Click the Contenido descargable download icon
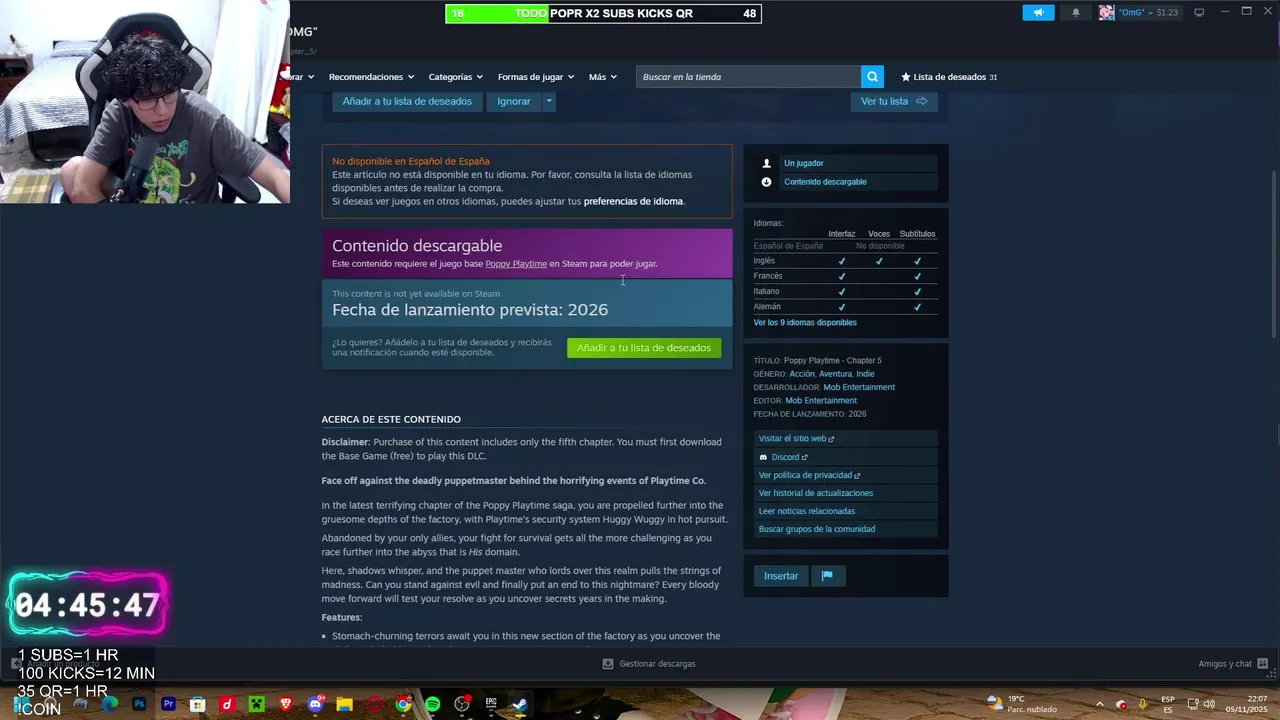The image size is (1280, 720). [x=766, y=182]
